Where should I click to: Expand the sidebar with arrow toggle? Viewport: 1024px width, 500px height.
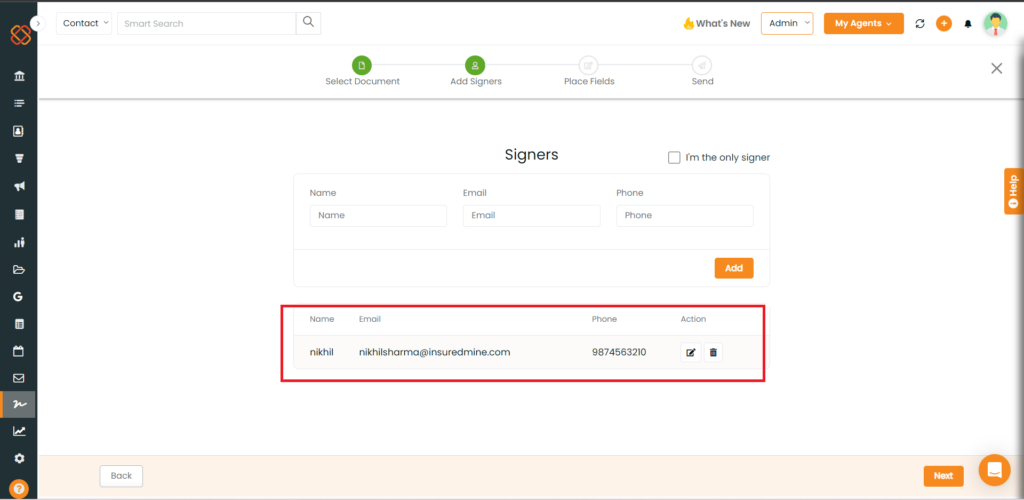pyautogui.click(x=38, y=23)
